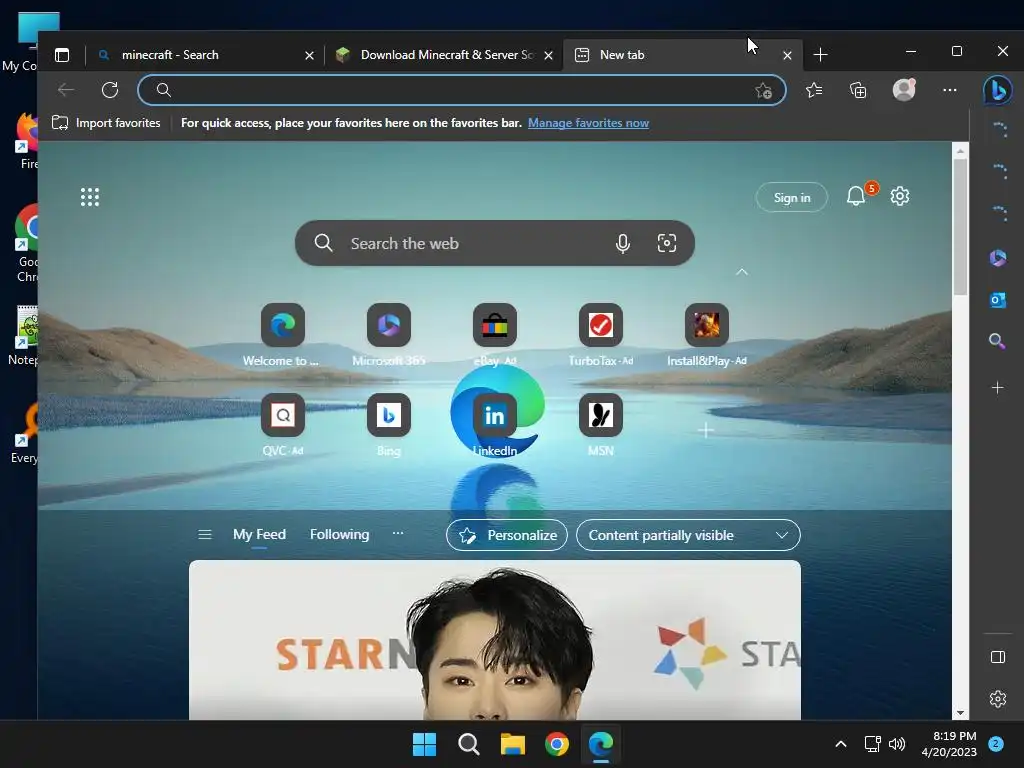Click Import favorites button

pos(106,123)
